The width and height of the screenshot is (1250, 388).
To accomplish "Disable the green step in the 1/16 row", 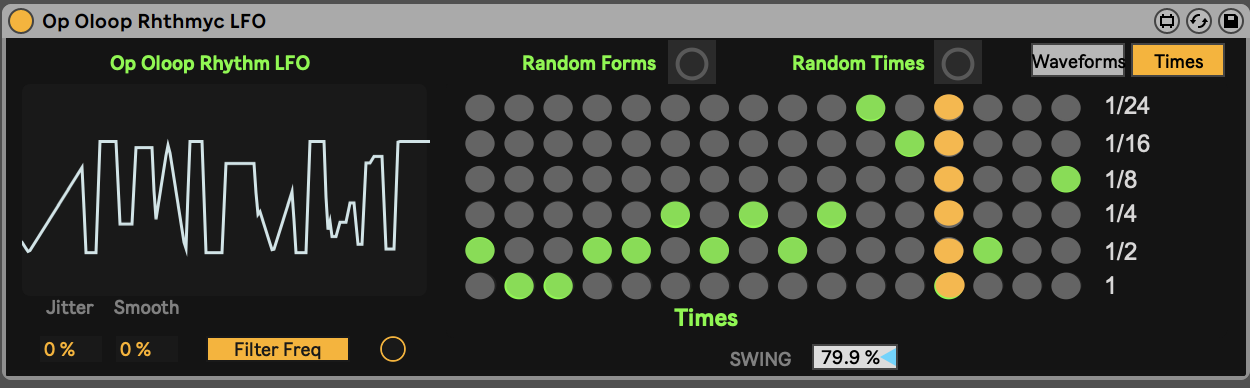I will (909, 144).
